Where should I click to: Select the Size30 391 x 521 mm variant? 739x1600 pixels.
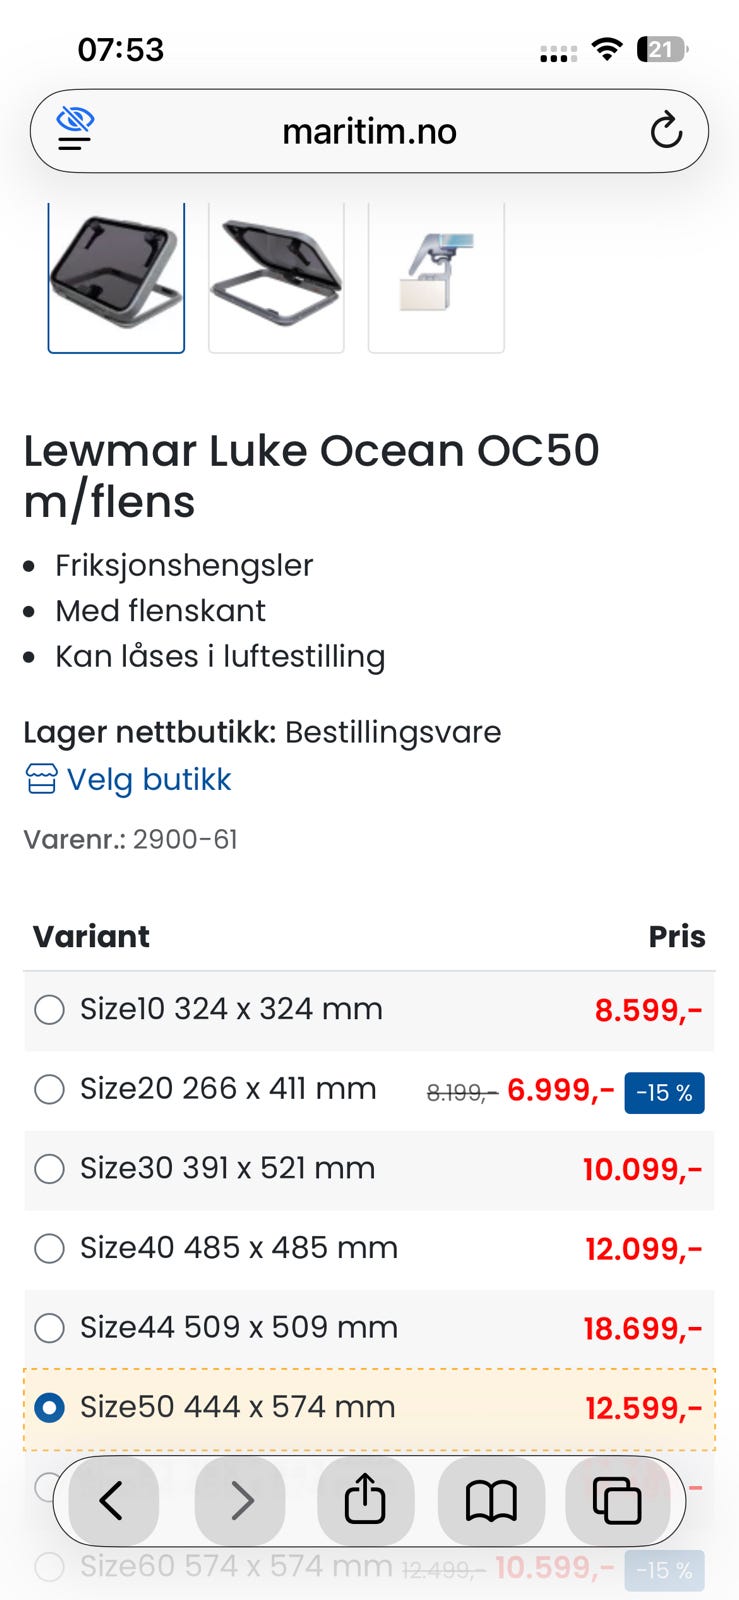pos(49,1169)
